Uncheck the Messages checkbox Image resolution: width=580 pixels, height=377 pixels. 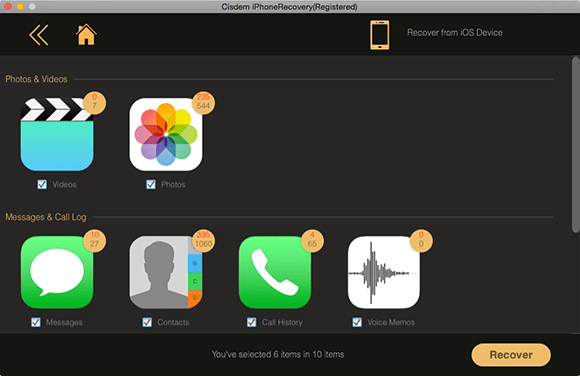[36, 322]
